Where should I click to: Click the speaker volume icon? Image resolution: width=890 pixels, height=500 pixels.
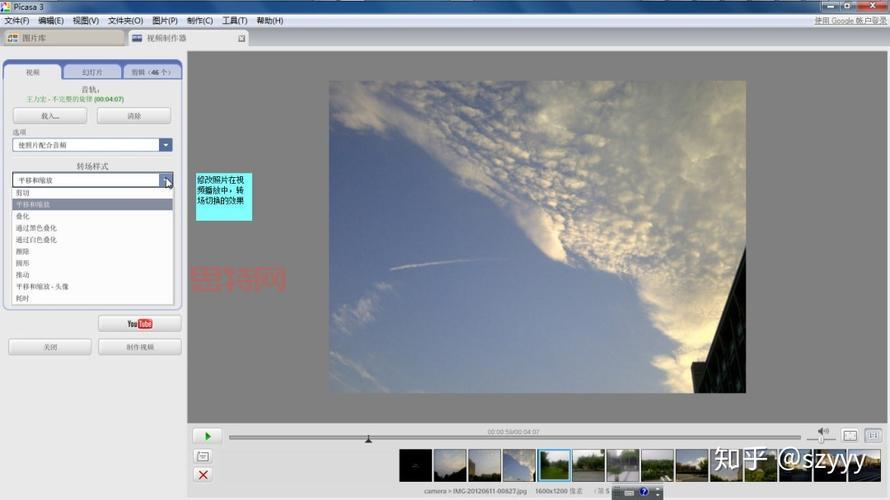click(822, 432)
